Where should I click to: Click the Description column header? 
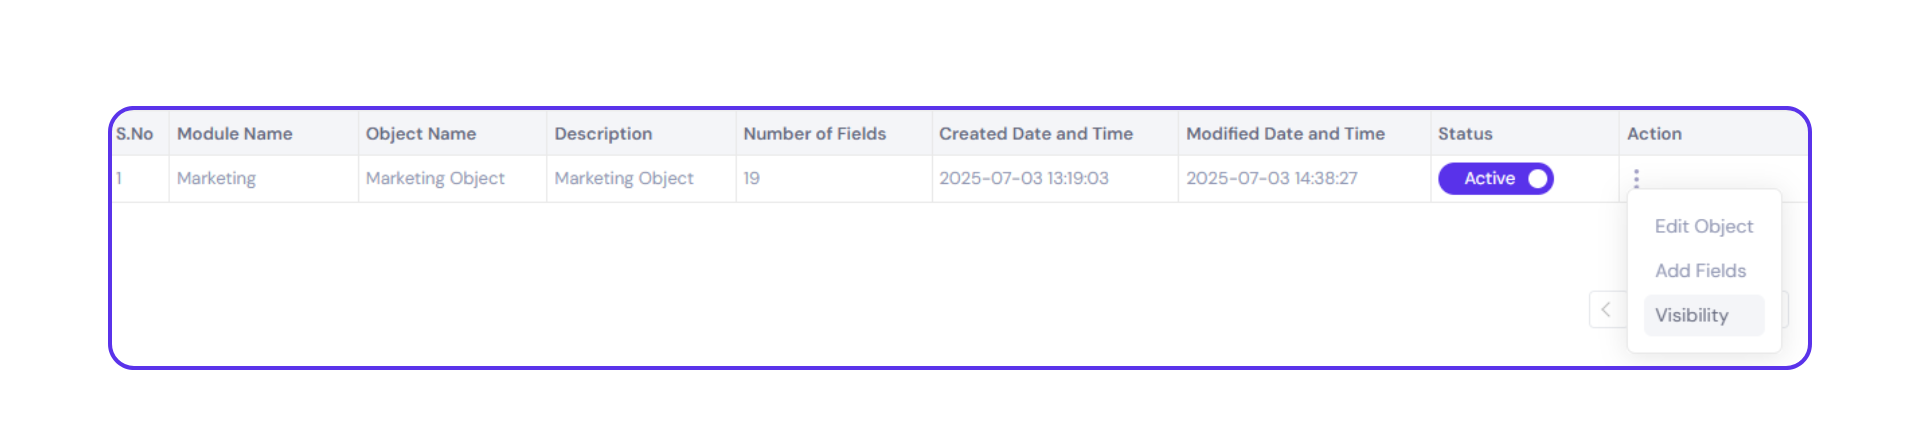(603, 134)
